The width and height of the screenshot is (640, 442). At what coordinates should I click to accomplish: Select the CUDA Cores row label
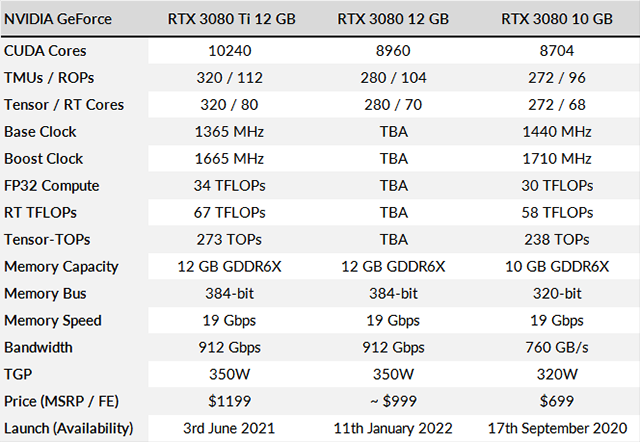pyautogui.click(x=44, y=50)
